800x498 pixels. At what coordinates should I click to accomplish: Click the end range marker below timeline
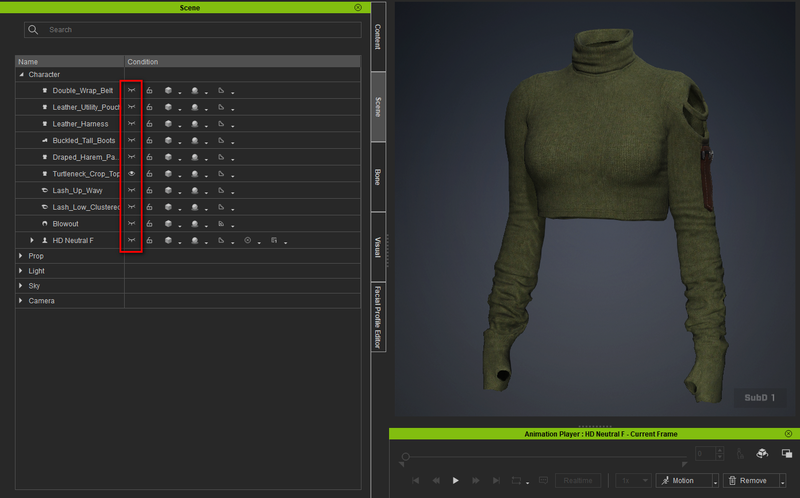(x=684, y=464)
